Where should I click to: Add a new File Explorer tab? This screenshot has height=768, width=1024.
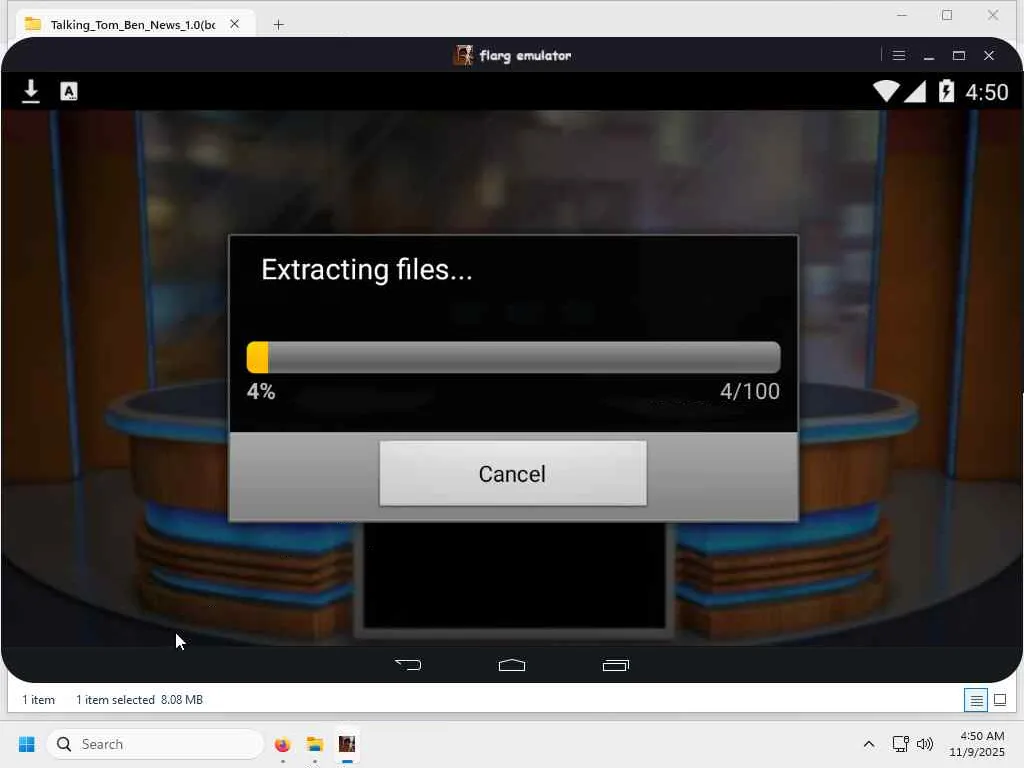pyautogui.click(x=278, y=25)
